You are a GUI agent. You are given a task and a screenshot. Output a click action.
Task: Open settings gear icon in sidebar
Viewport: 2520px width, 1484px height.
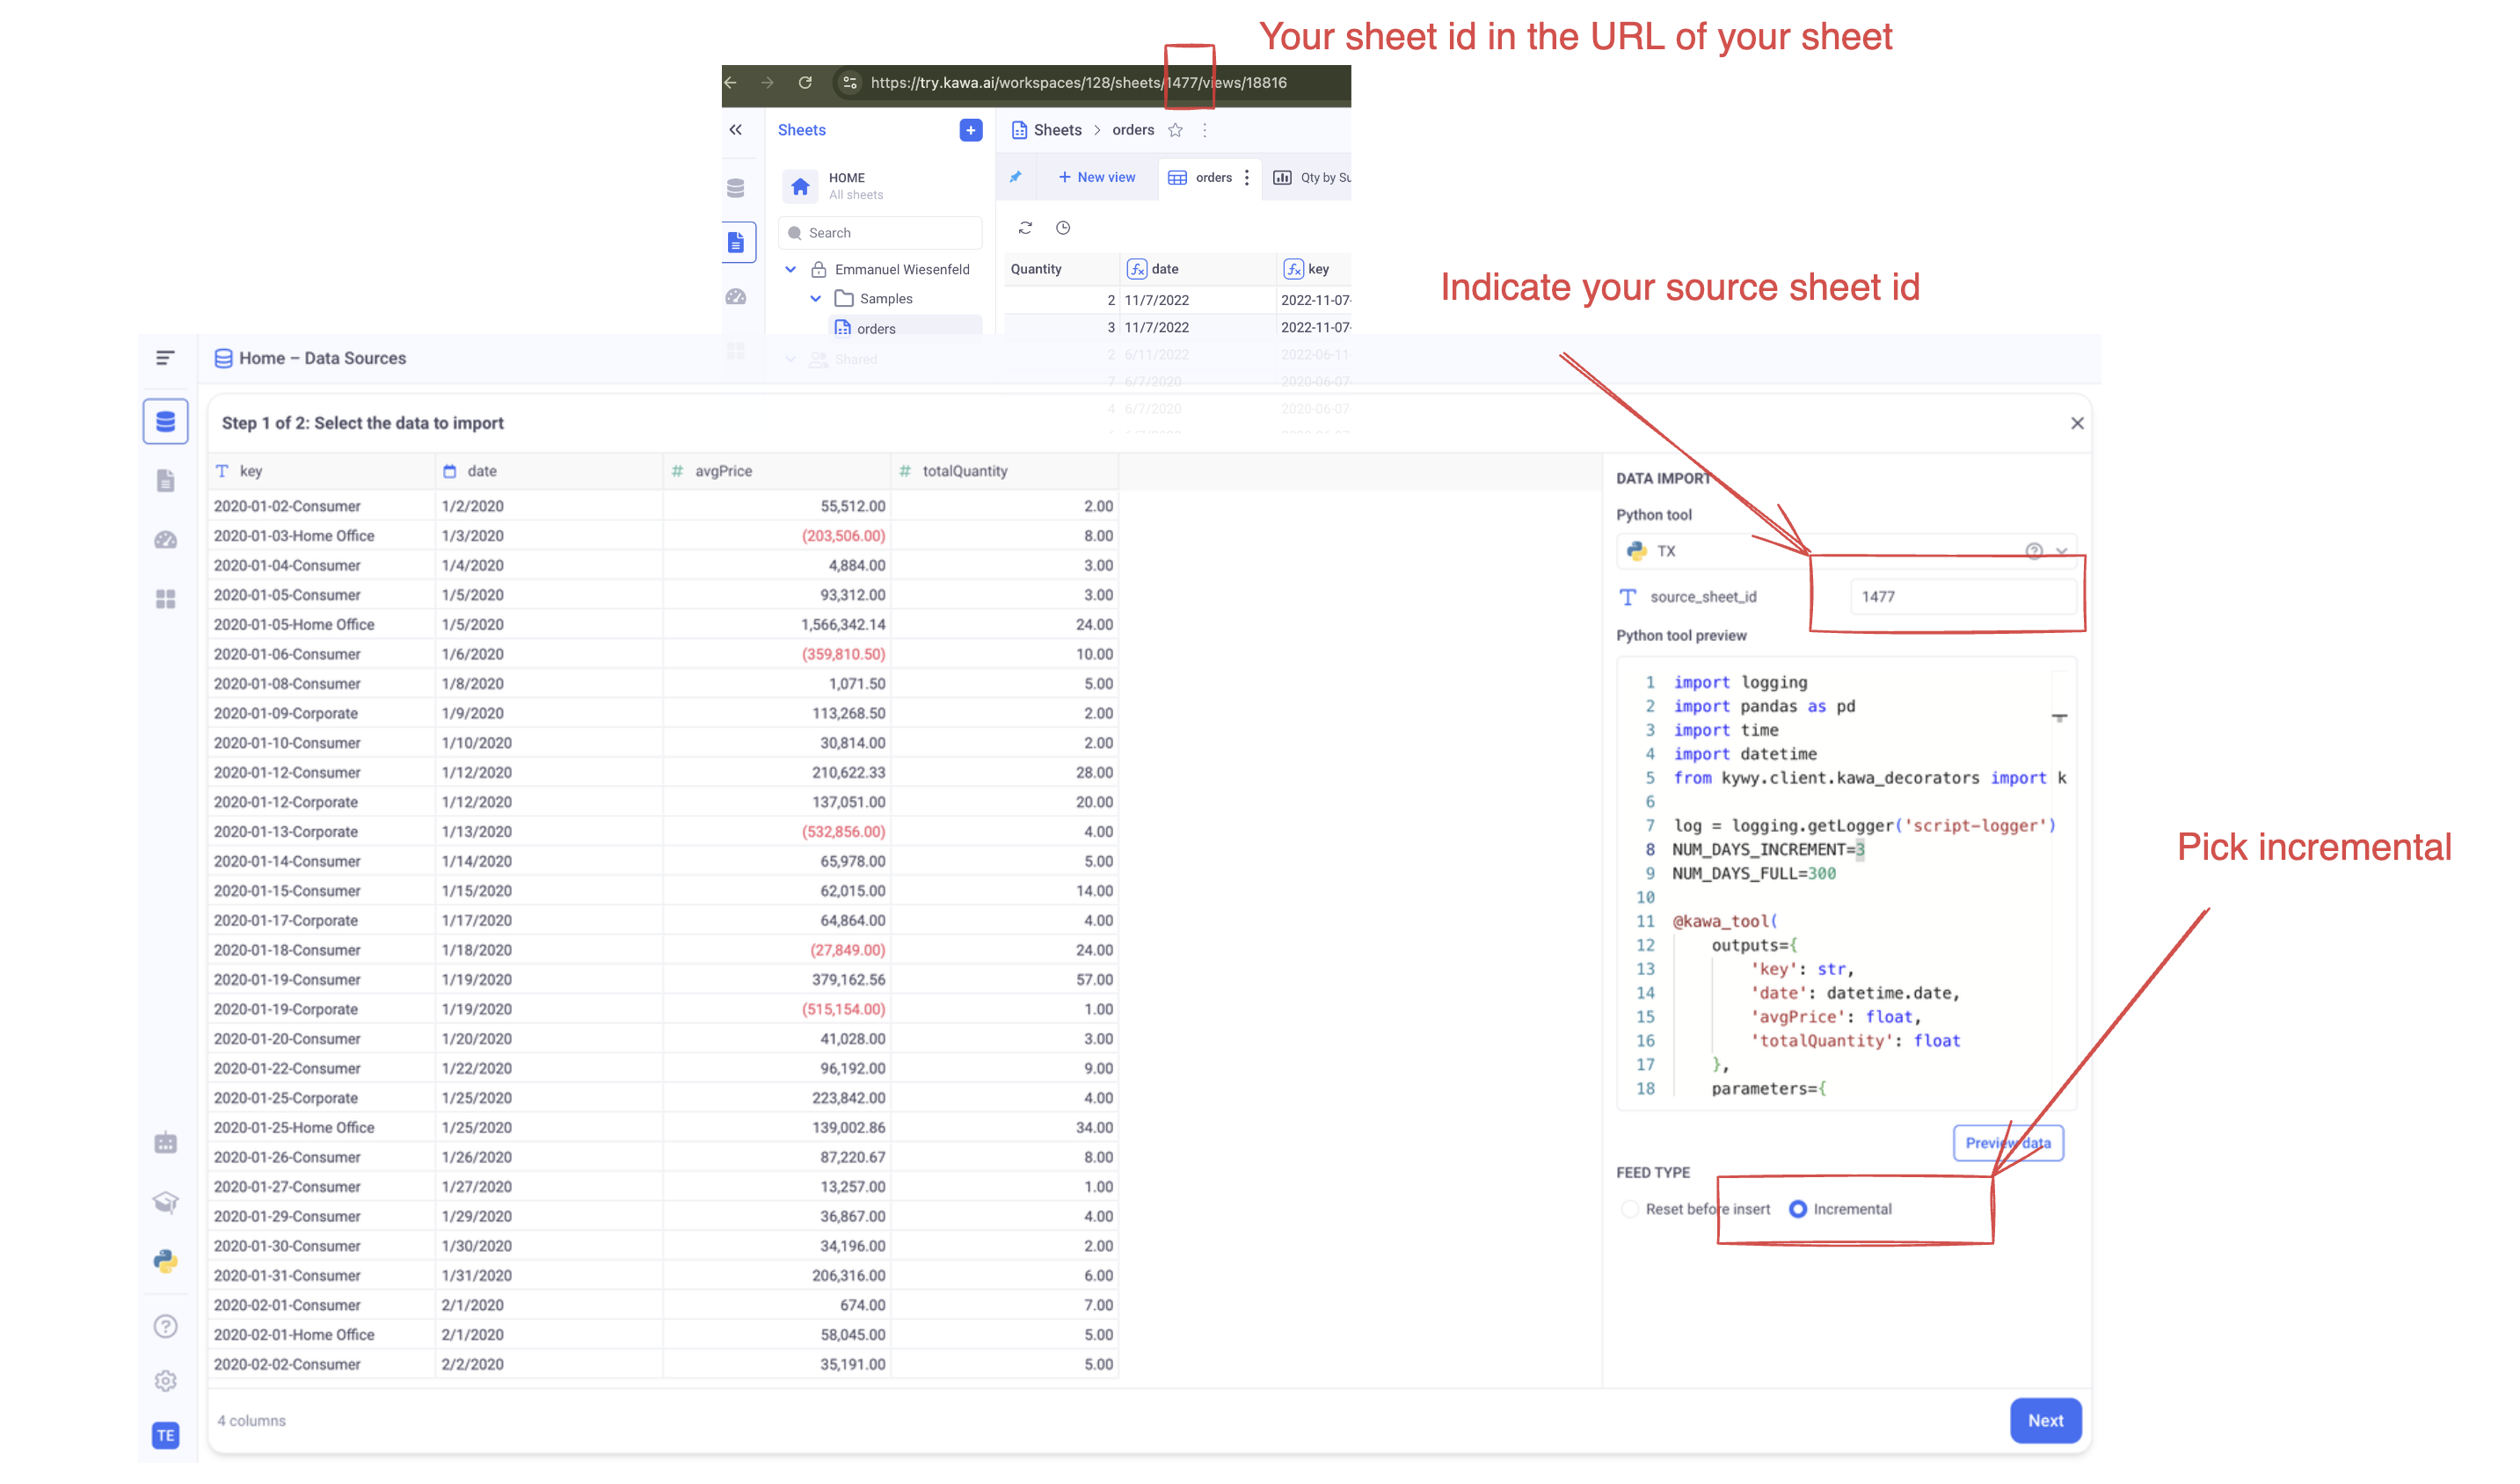pos(166,1382)
